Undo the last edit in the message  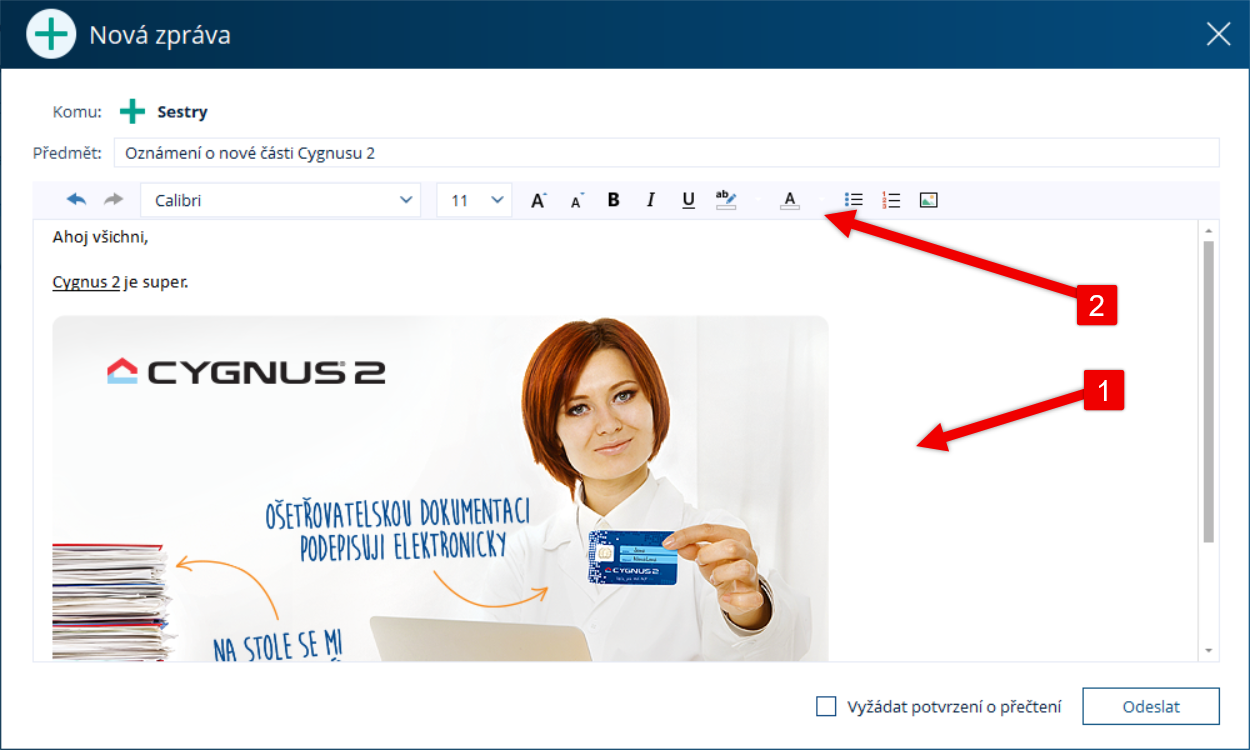[77, 200]
